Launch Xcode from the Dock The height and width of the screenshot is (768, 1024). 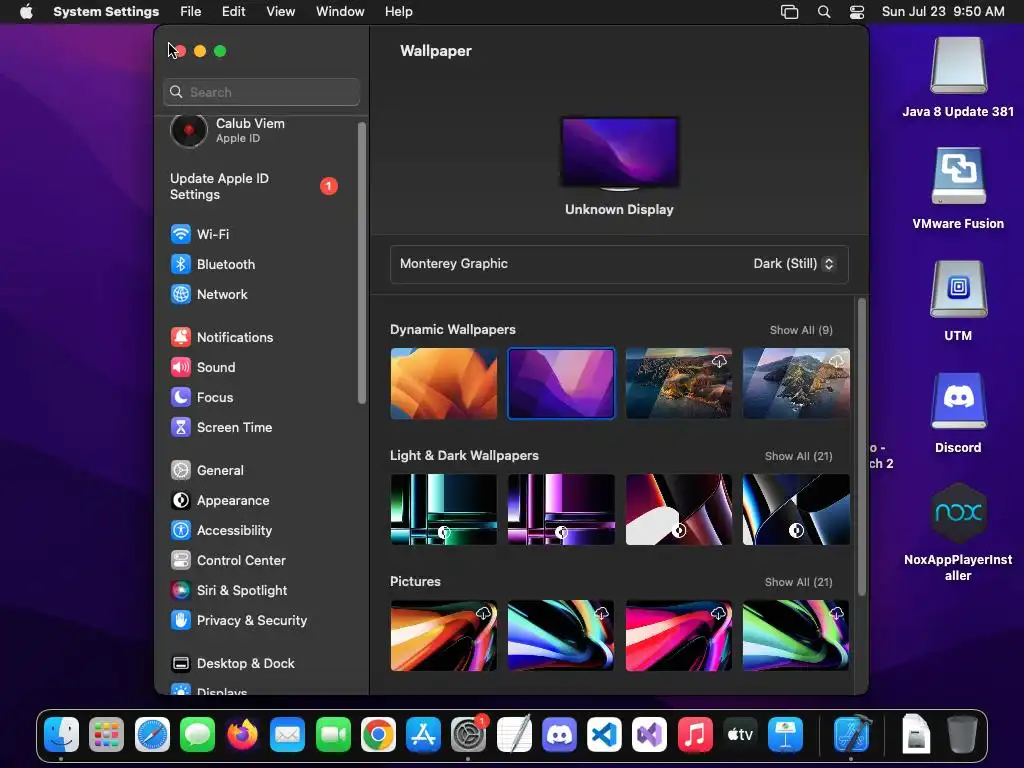tap(852, 735)
